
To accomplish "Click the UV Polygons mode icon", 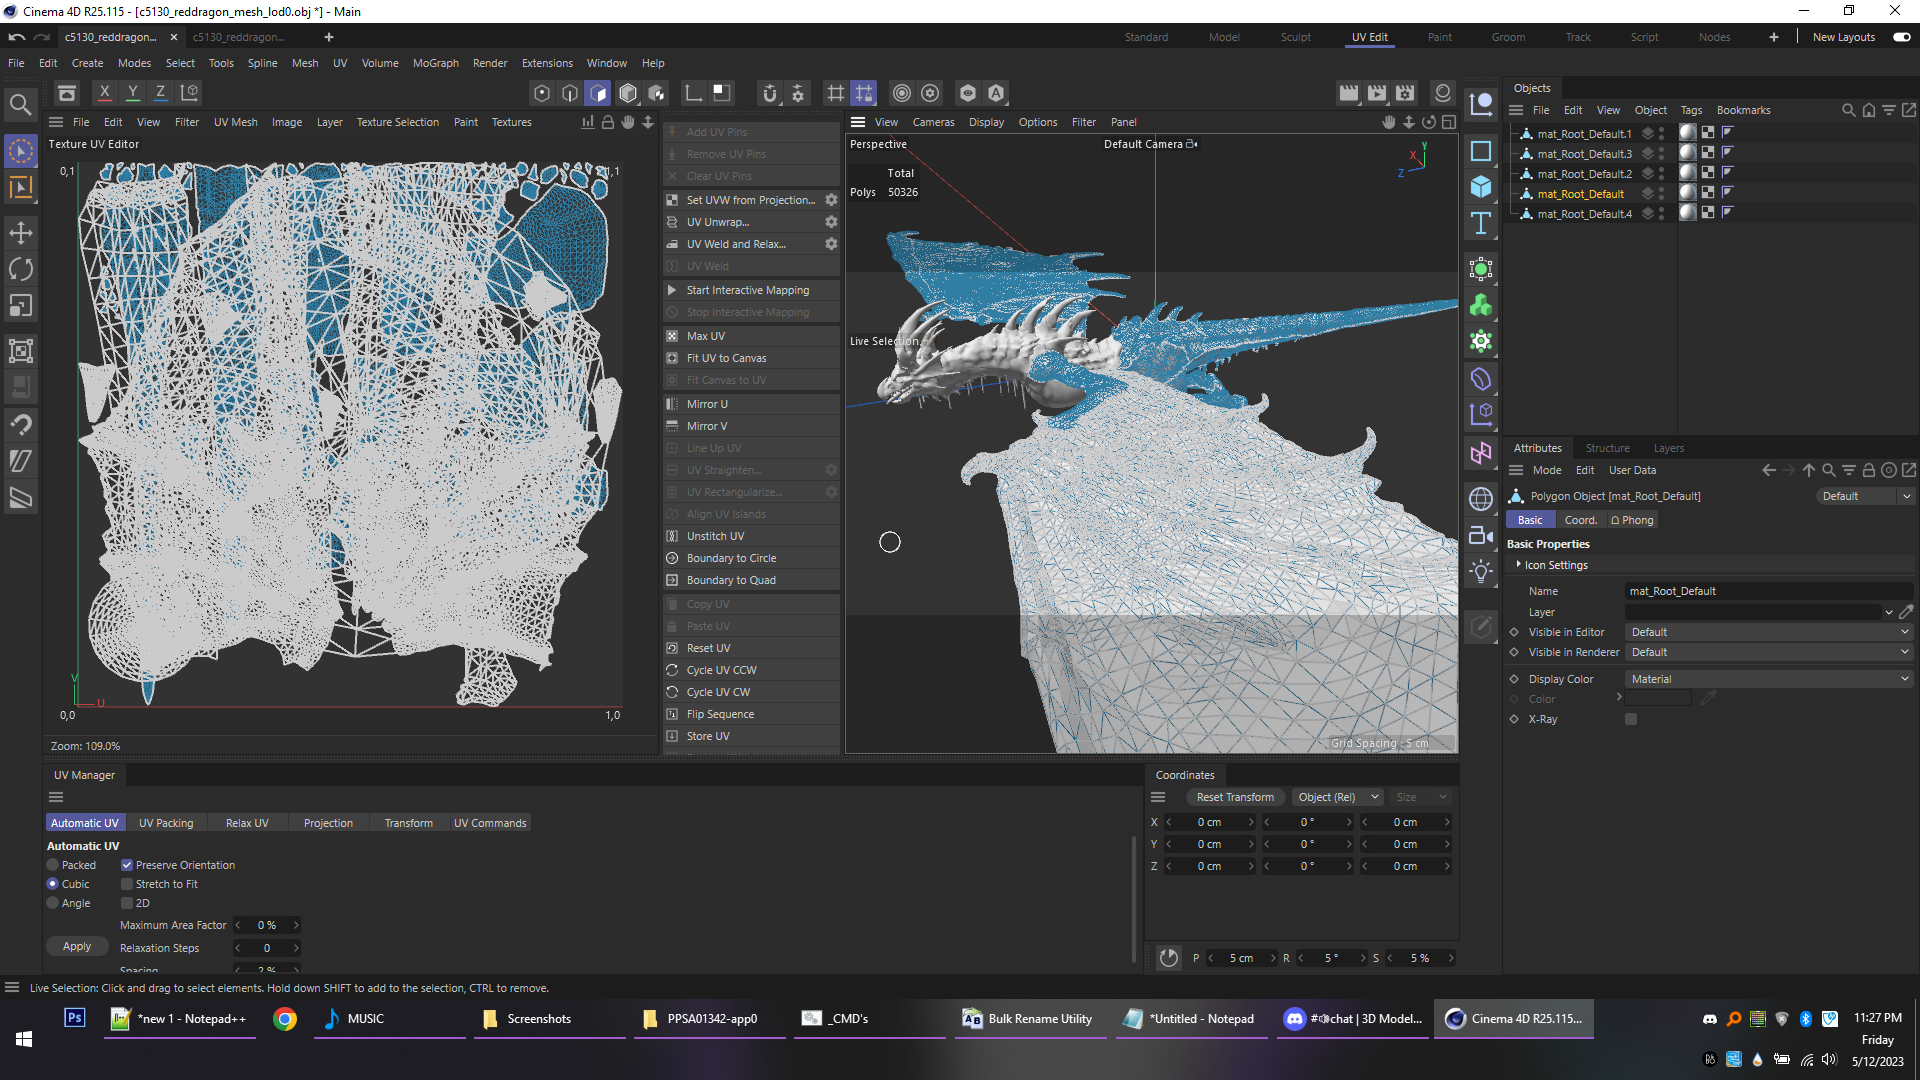I will [x=598, y=93].
